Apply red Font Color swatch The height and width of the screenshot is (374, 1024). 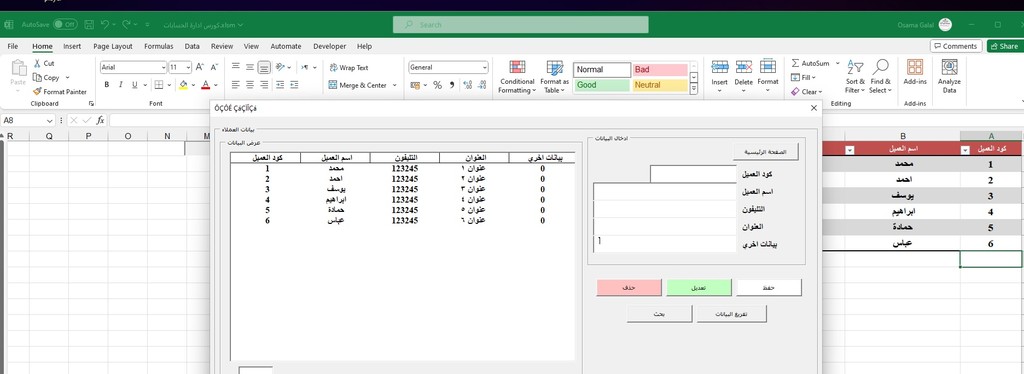click(206, 85)
